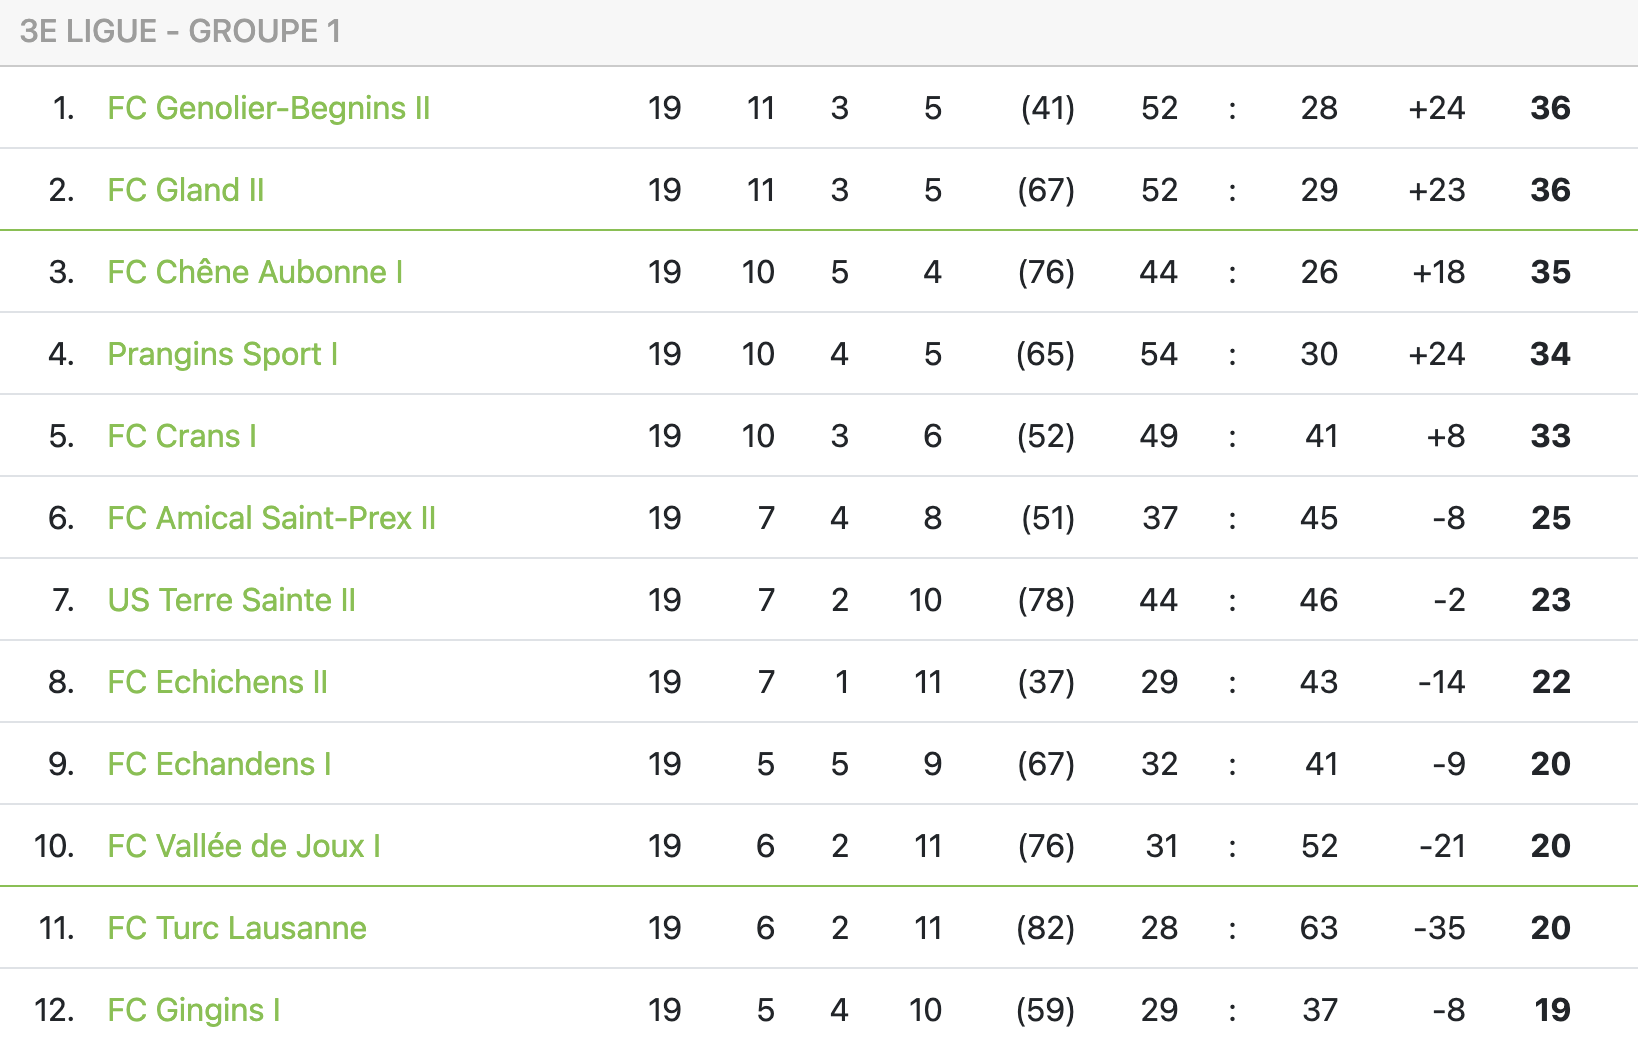1638x1042 pixels.
Task: Click FC Genolier-Begnins II's 36 points total
Action: coord(1550,108)
